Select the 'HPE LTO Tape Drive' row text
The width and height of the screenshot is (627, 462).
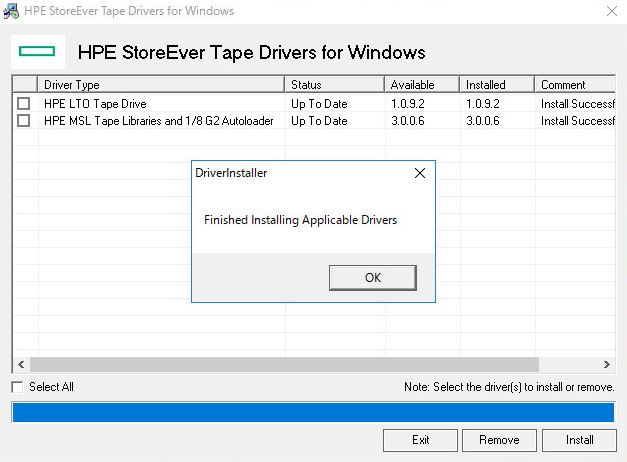click(95, 104)
